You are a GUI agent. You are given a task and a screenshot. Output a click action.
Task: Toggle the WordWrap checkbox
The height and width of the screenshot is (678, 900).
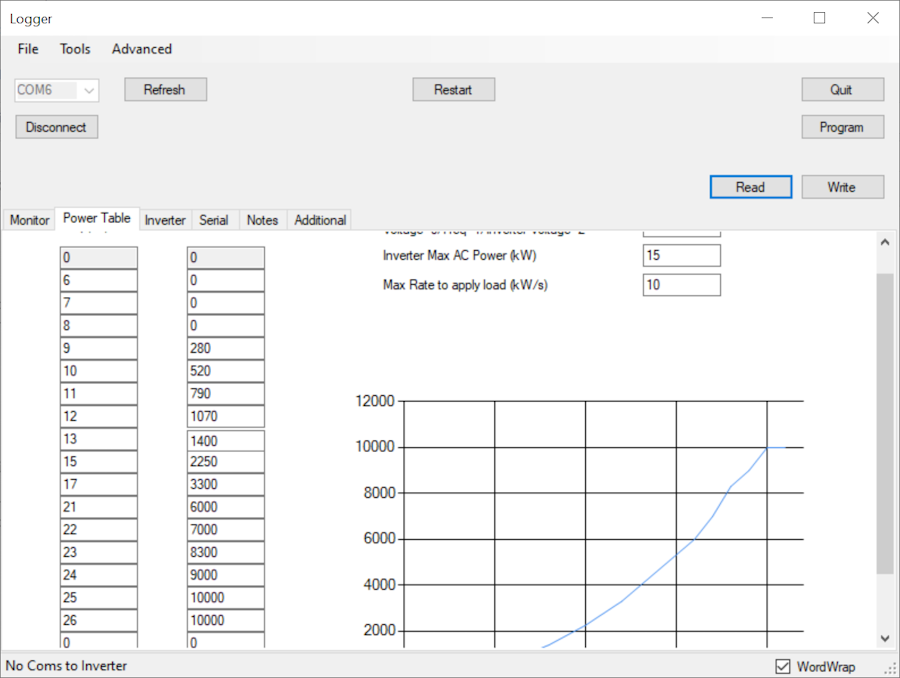tap(783, 666)
